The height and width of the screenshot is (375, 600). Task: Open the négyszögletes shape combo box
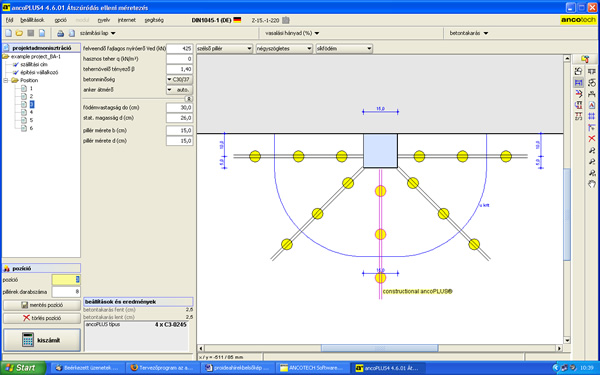284,49
